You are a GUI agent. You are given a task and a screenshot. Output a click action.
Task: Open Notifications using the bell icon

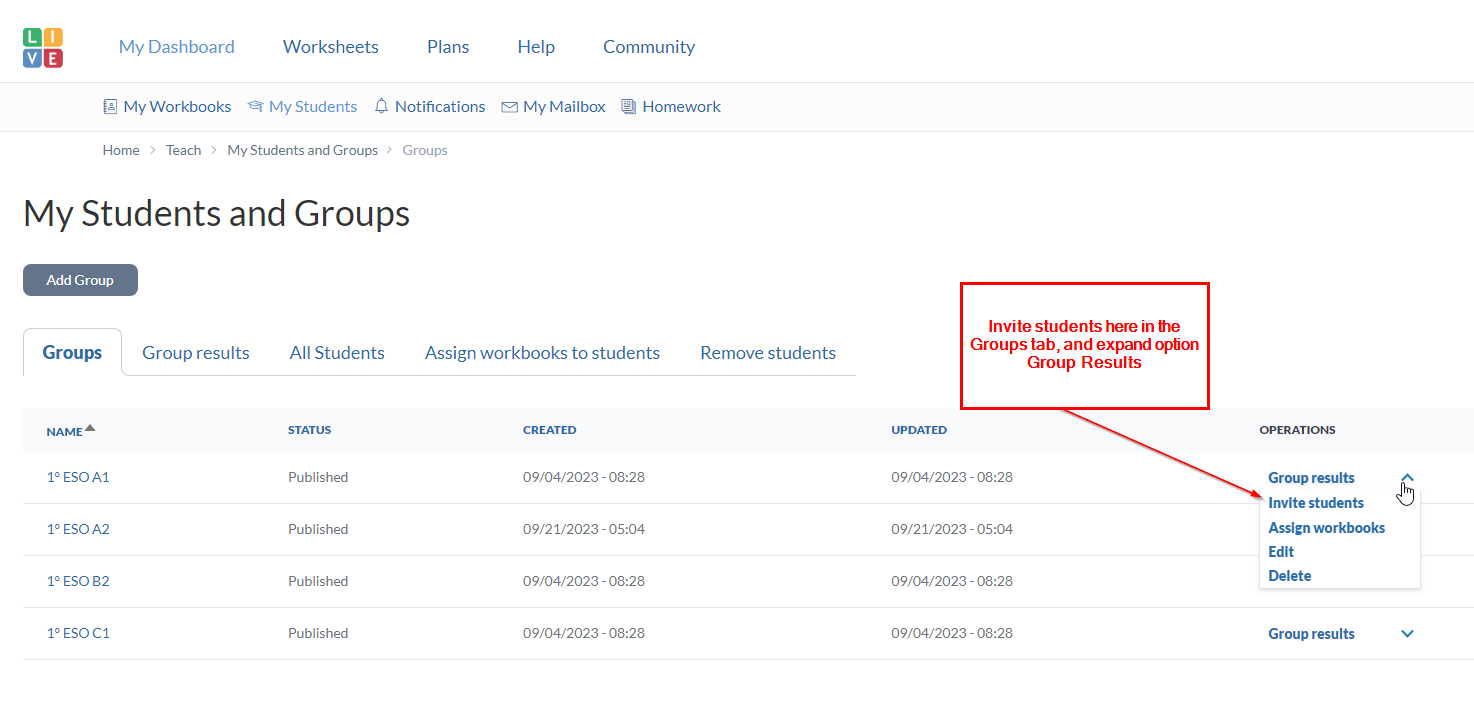[x=381, y=107]
